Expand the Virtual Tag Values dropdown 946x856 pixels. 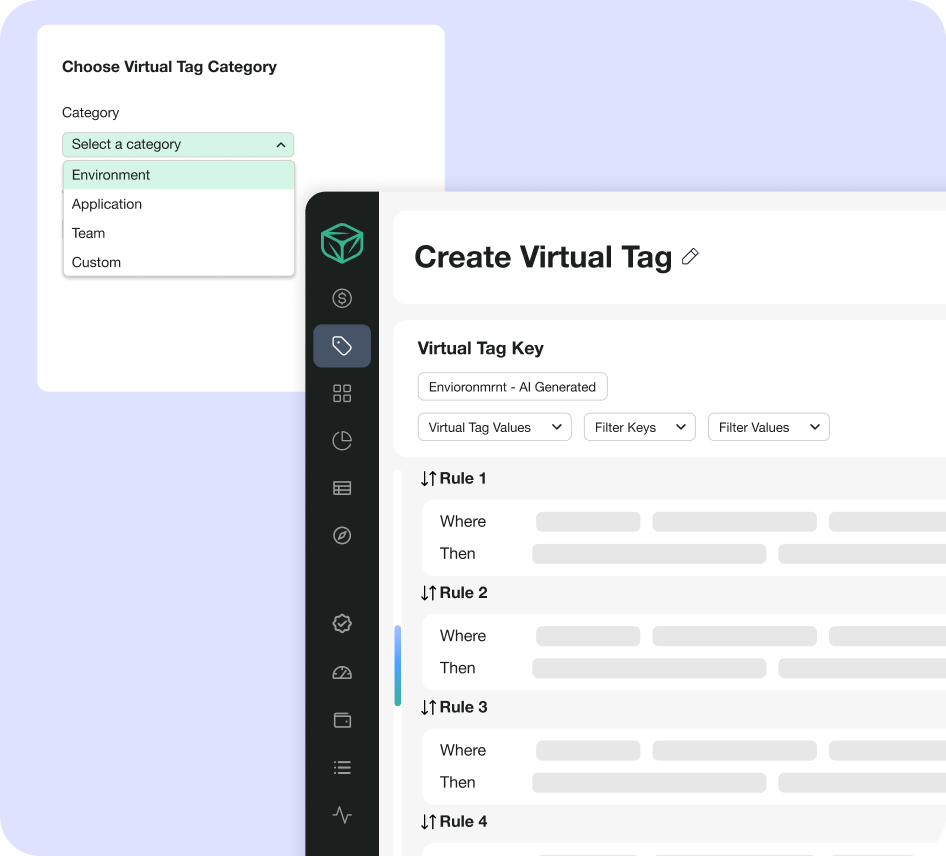(495, 427)
